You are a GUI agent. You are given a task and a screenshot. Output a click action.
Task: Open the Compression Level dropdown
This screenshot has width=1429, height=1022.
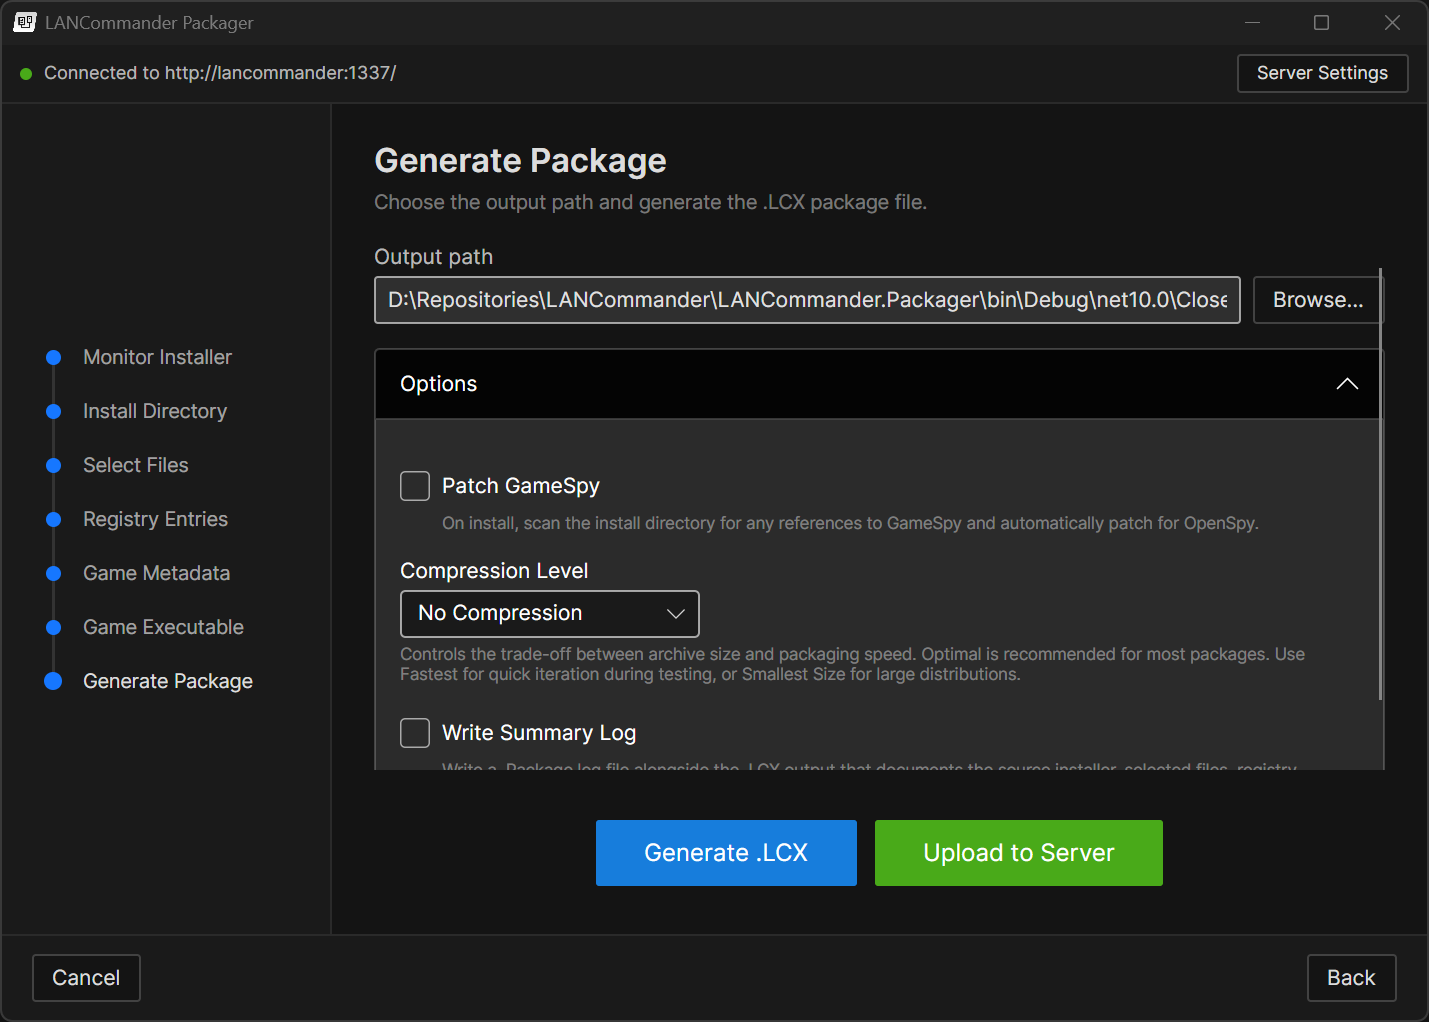point(550,614)
